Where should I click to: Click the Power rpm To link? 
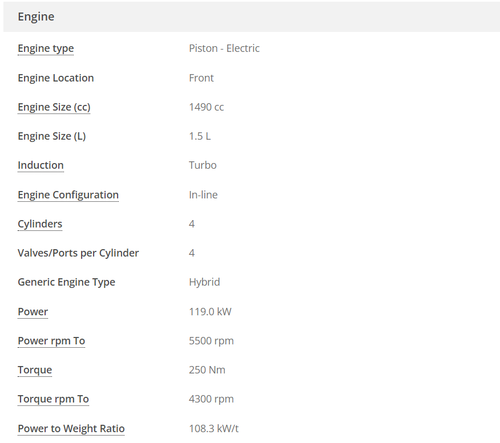(x=51, y=341)
